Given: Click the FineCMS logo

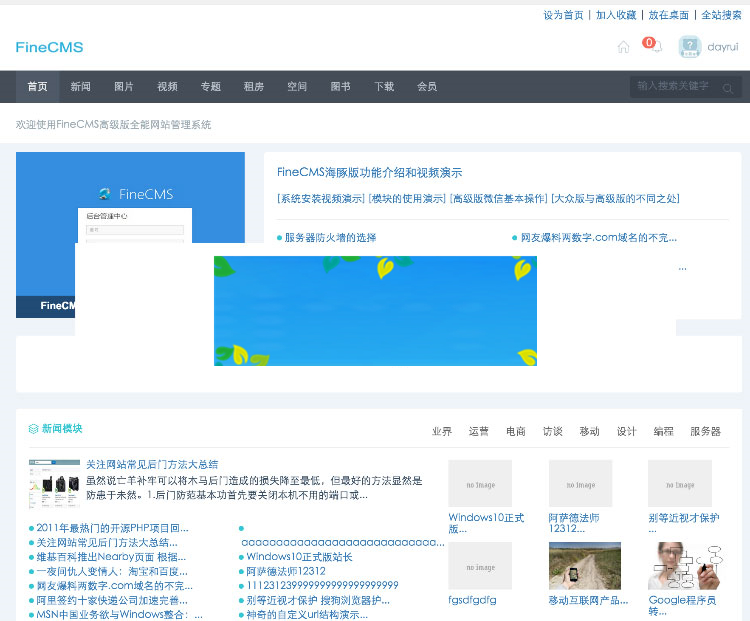Looking at the screenshot, I should [x=49, y=47].
